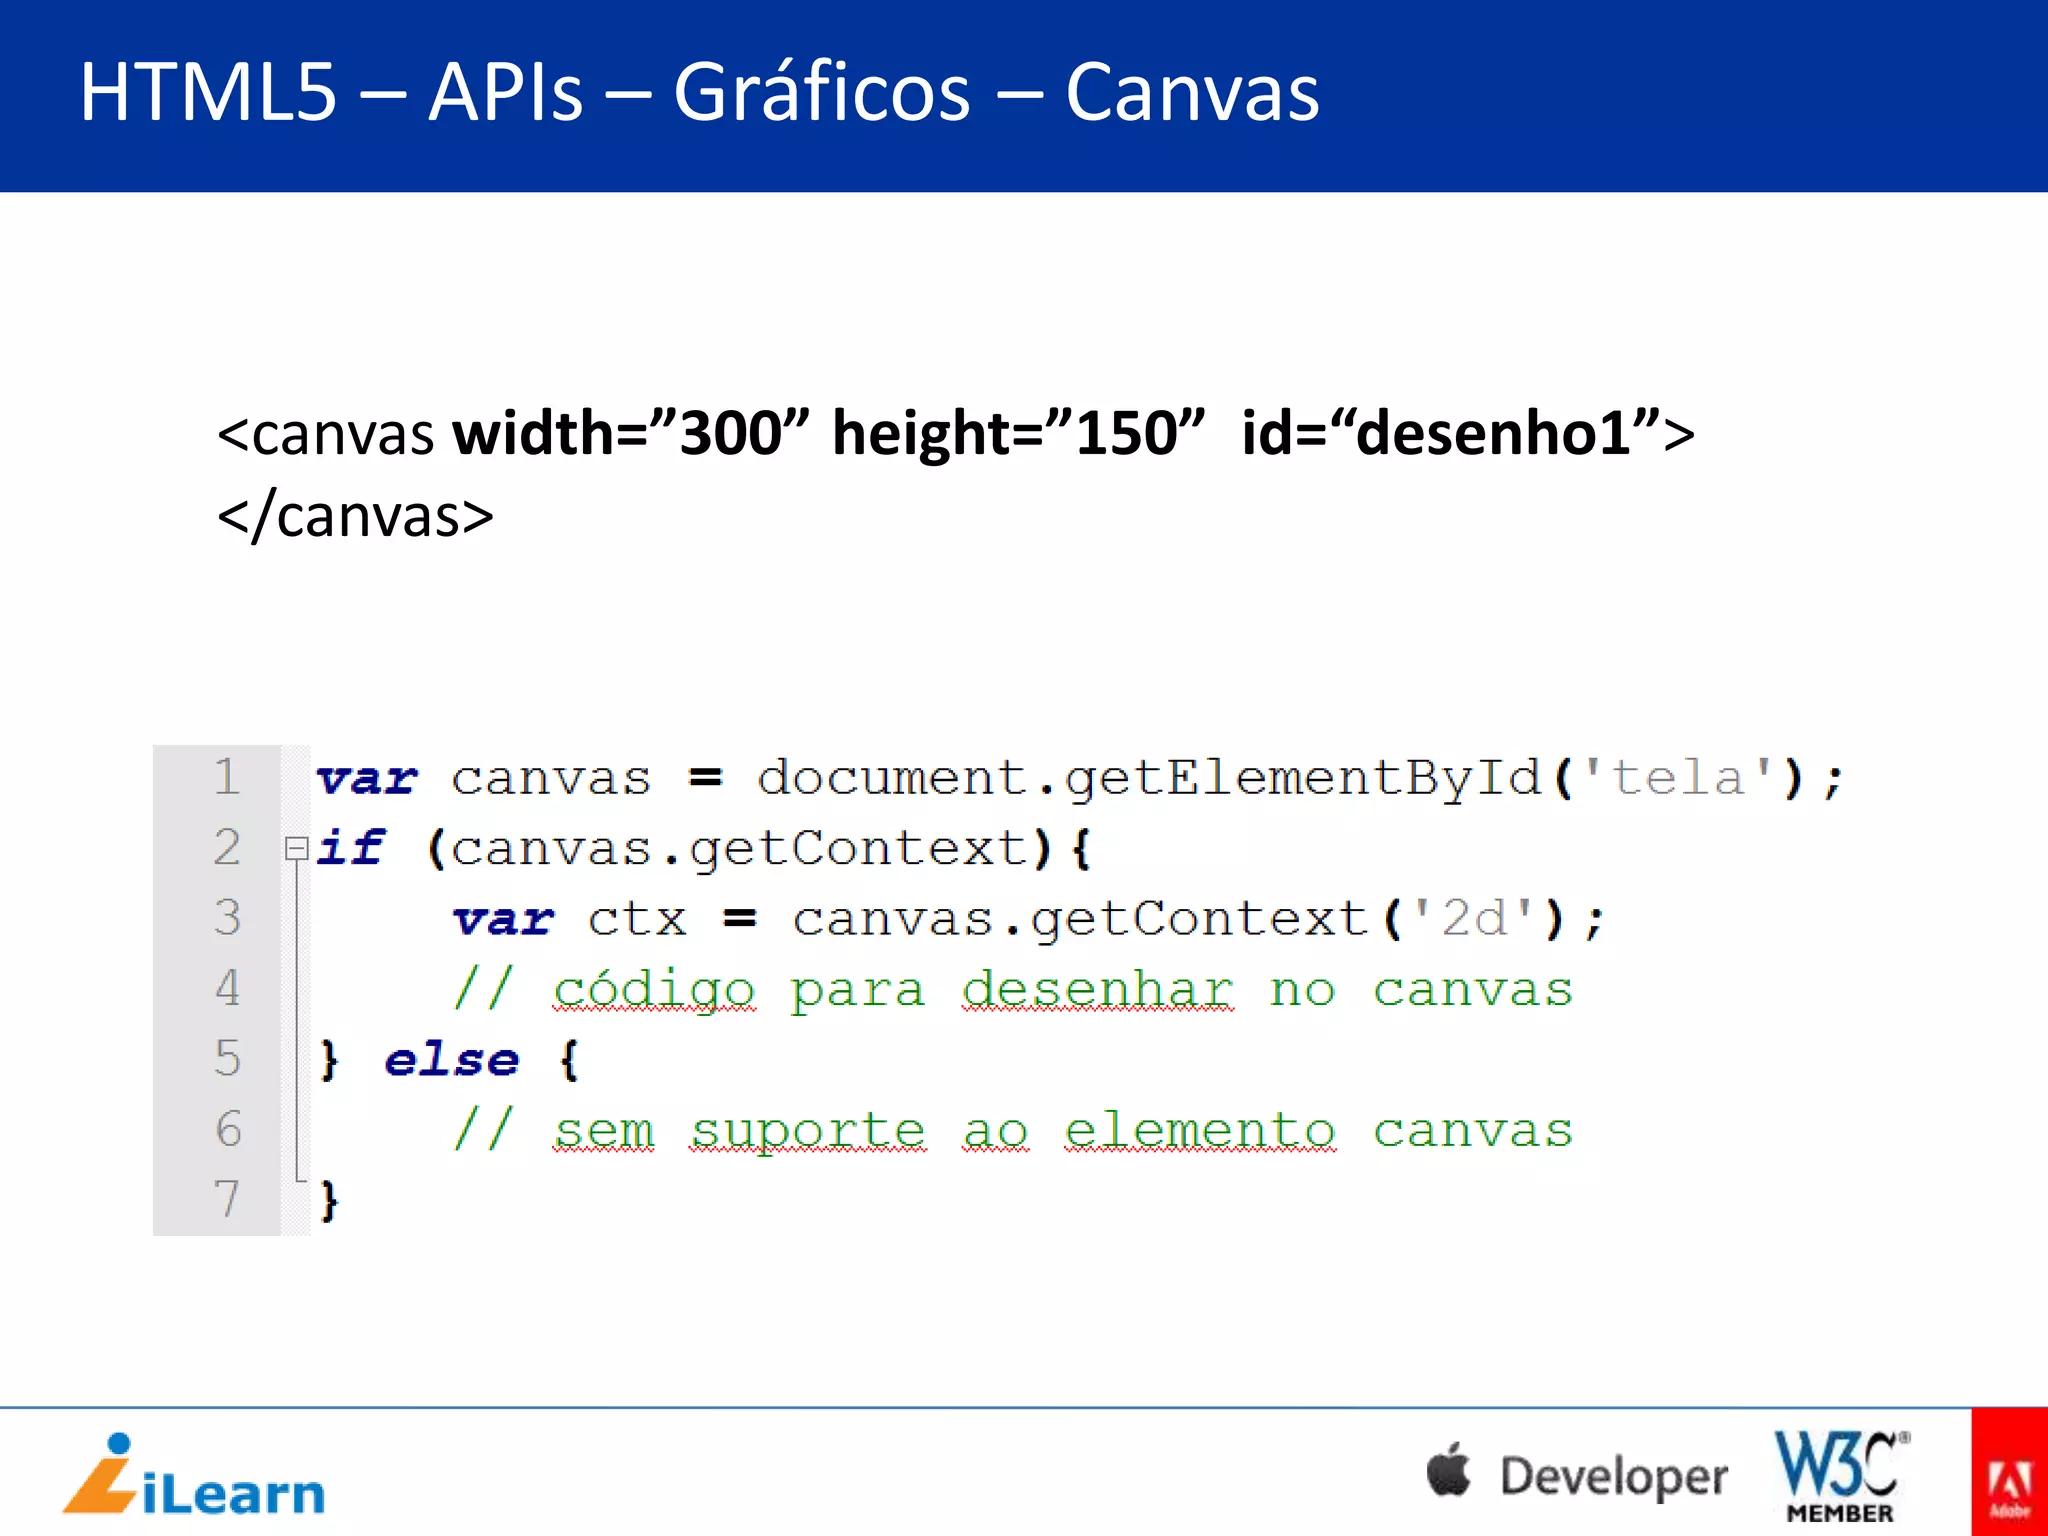The image size is (2048, 1536).
Task: Click the text id="desenho1"
Action: click(x=1452, y=434)
